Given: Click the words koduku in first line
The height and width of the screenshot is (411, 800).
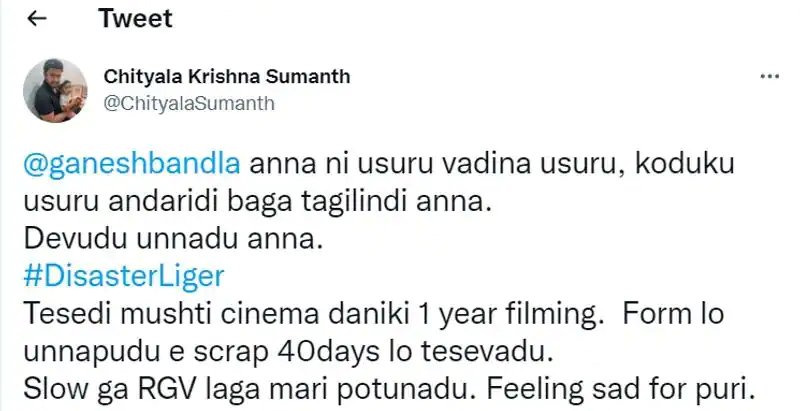Looking at the screenshot, I should click(x=684, y=164).
